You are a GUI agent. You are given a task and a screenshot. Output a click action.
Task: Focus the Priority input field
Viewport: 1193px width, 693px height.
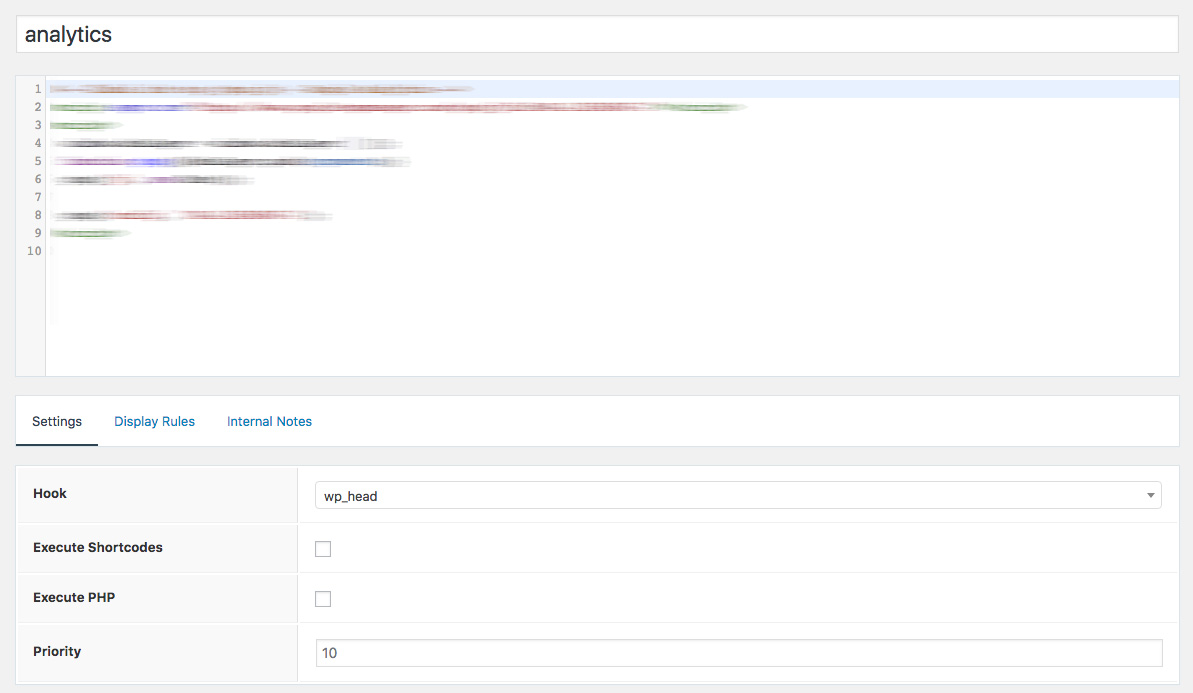click(739, 653)
